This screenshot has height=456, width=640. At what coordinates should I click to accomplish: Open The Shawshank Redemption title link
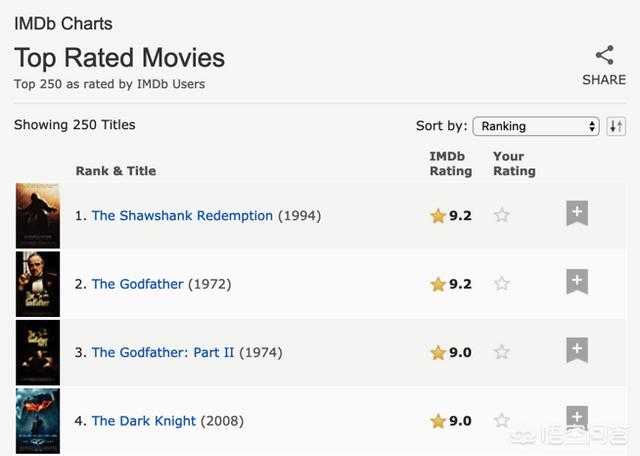click(x=182, y=216)
